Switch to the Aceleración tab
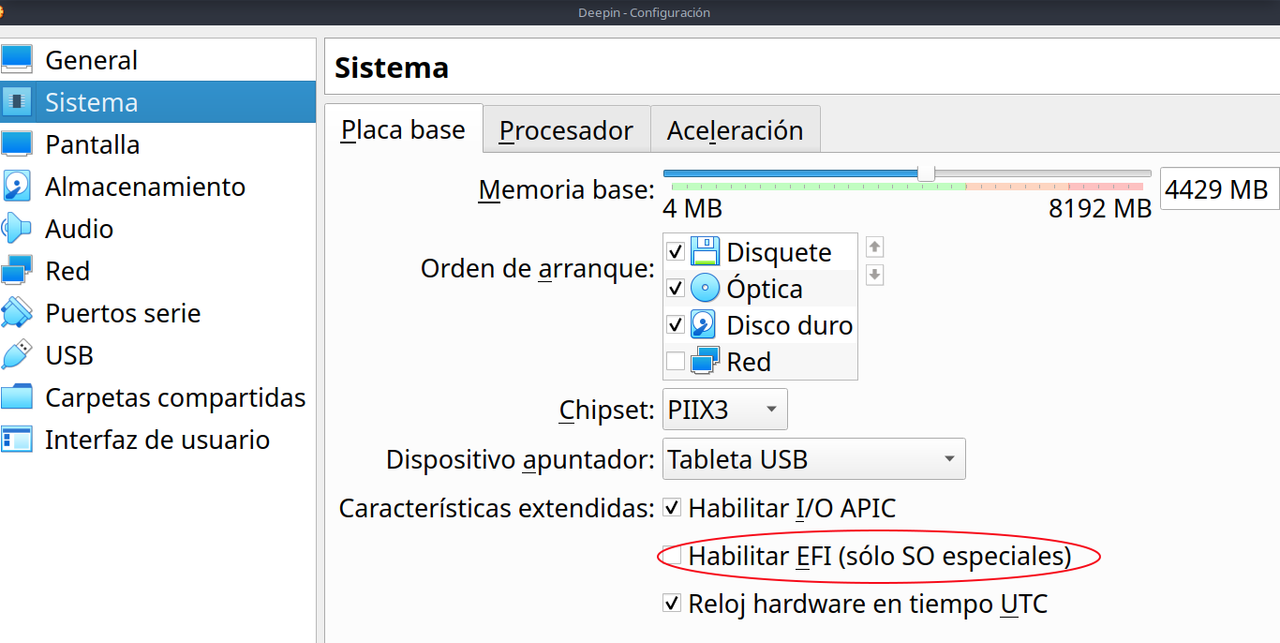Viewport: 1280px width, 643px height. tap(735, 131)
